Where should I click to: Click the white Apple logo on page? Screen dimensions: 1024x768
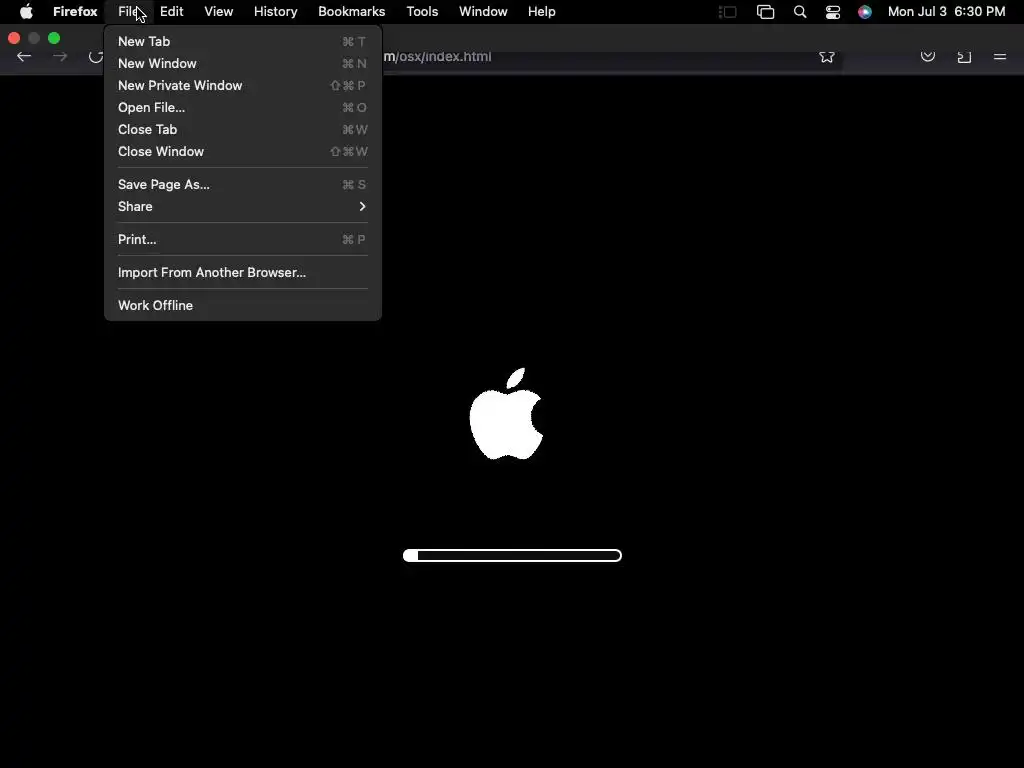click(507, 414)
